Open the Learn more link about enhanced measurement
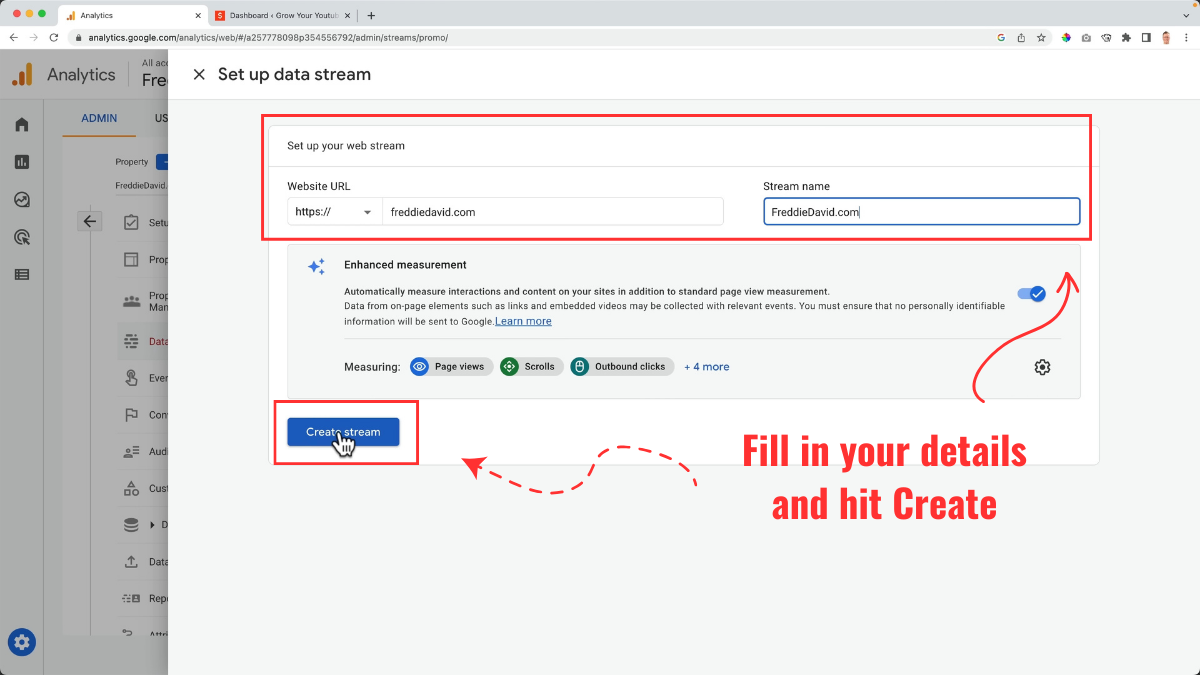This screenshot has height=675, width=1200. point(523,320)
